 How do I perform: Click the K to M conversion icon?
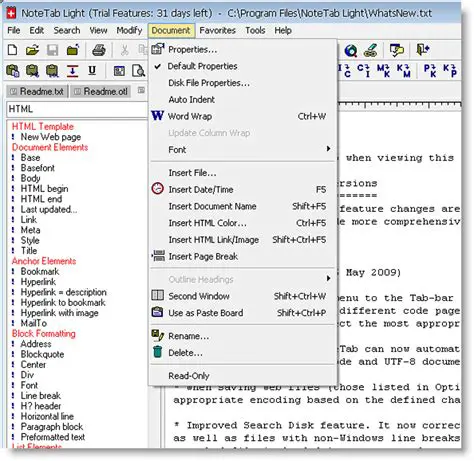[x=404, y=71]
